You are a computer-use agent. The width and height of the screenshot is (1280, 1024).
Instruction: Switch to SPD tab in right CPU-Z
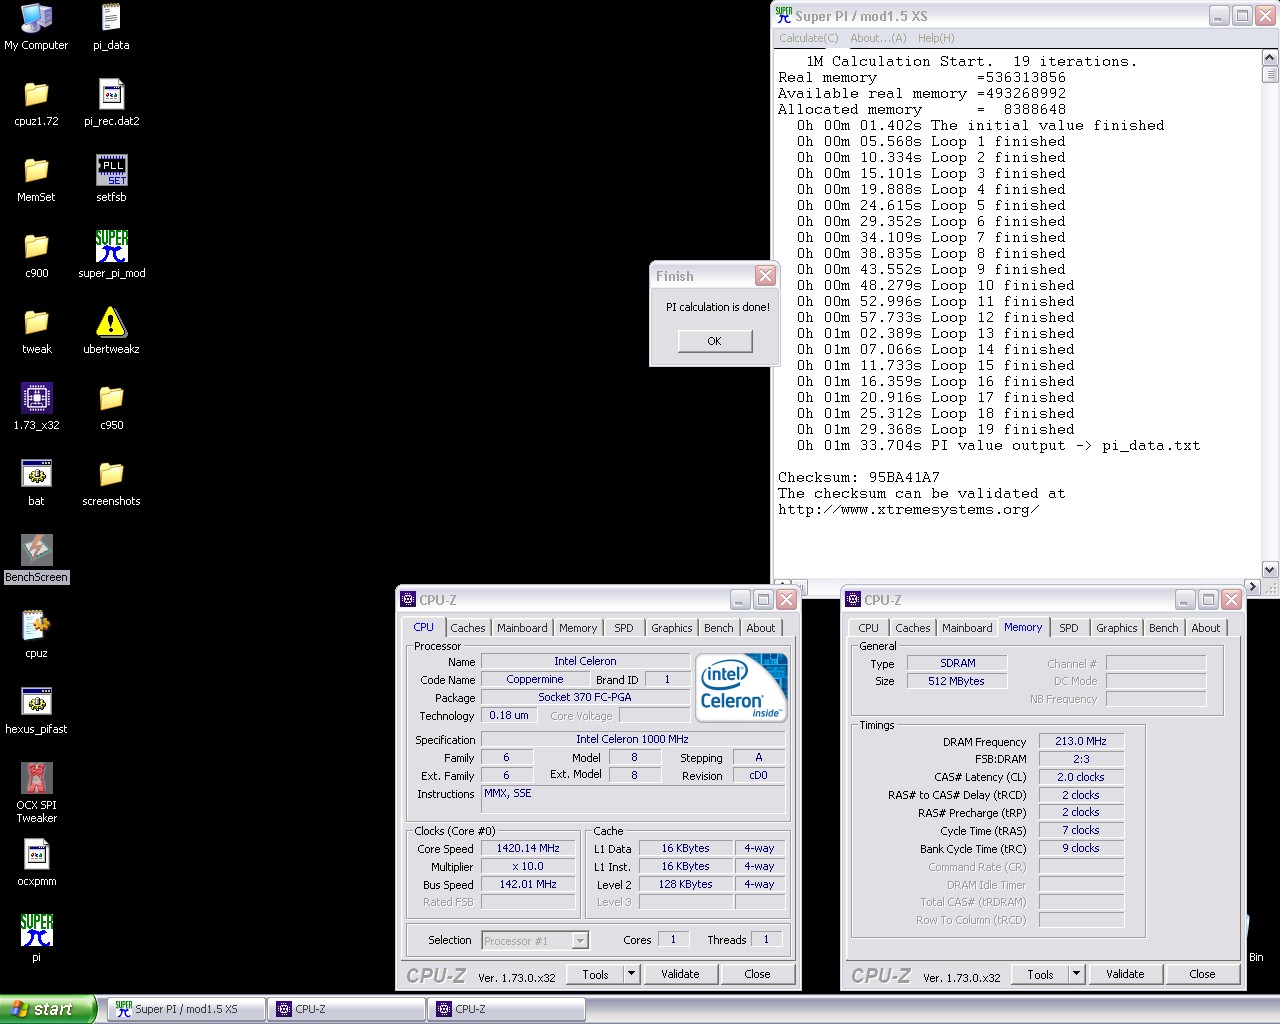pyautogui.click(x=1069, y=628)
